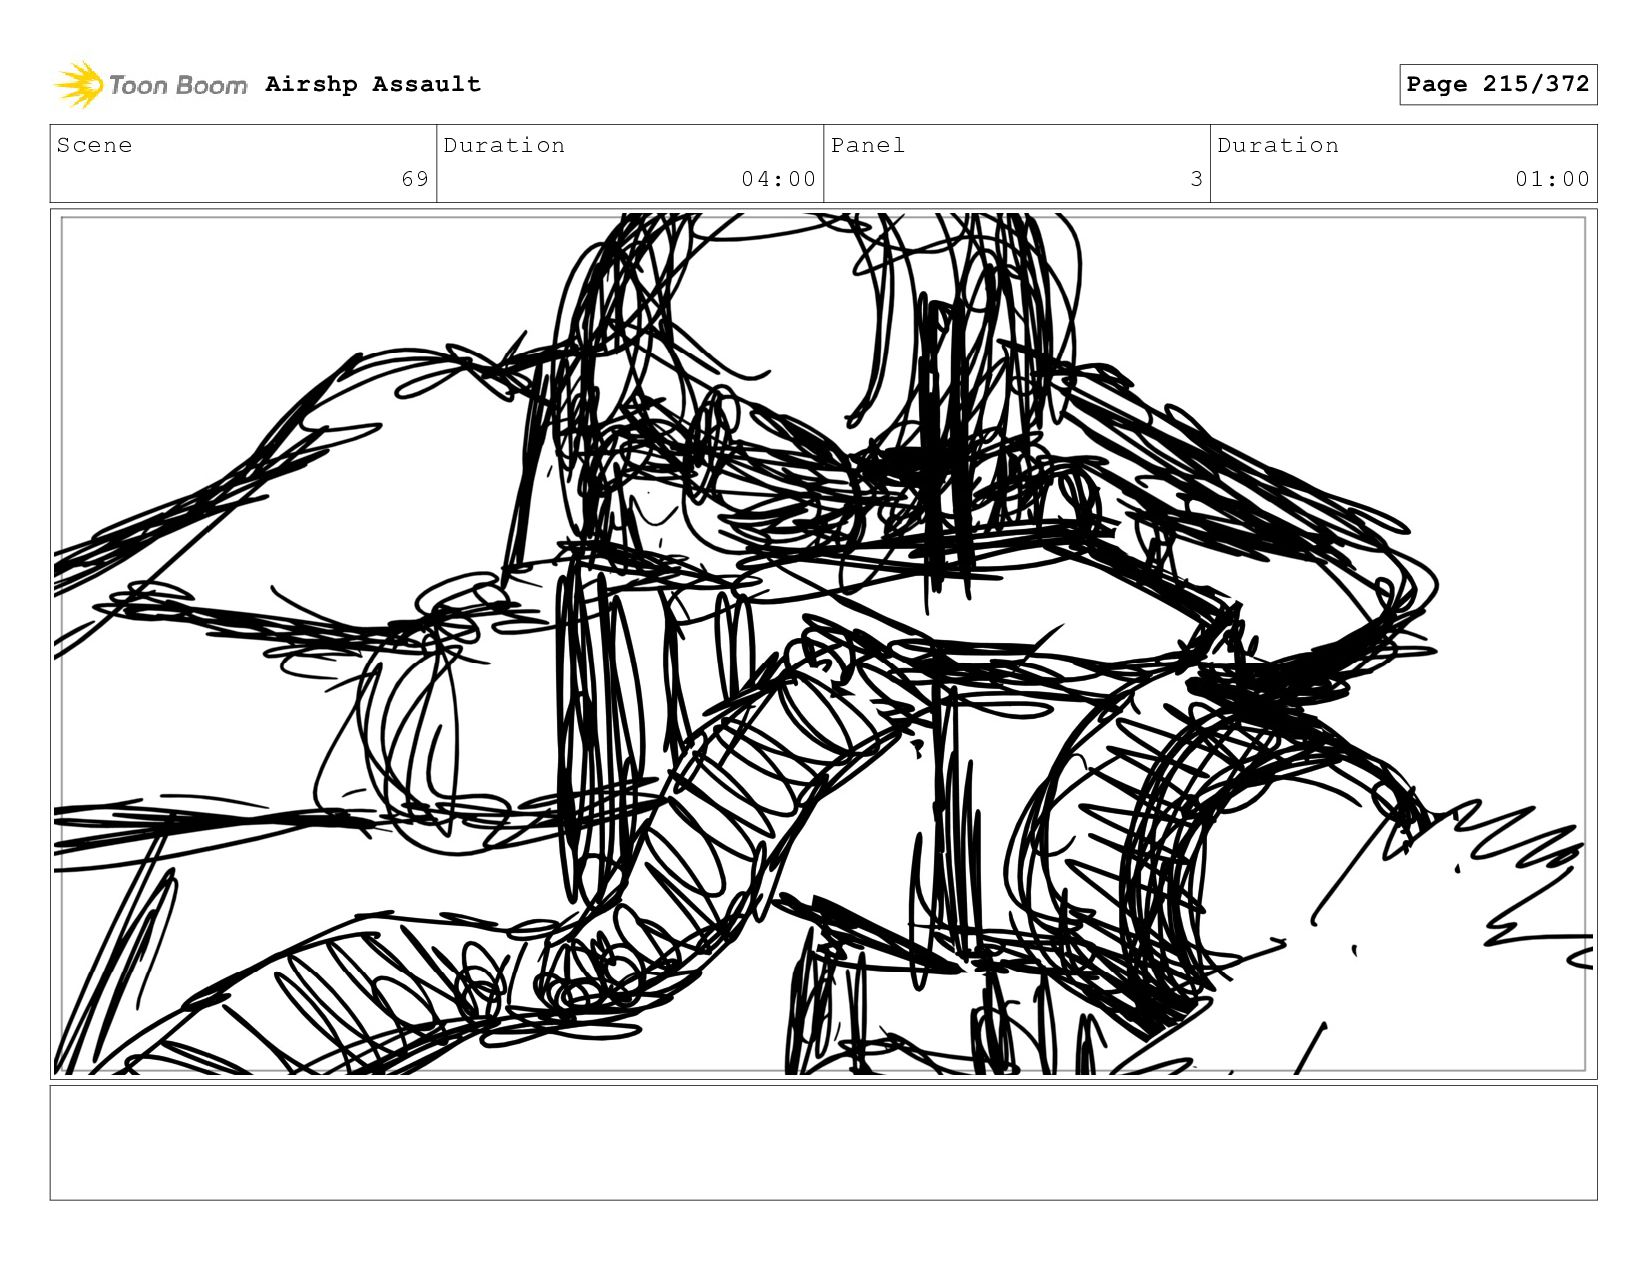Select scene number '69'
Viewport: 1650px width, 1275px height.
415,179
